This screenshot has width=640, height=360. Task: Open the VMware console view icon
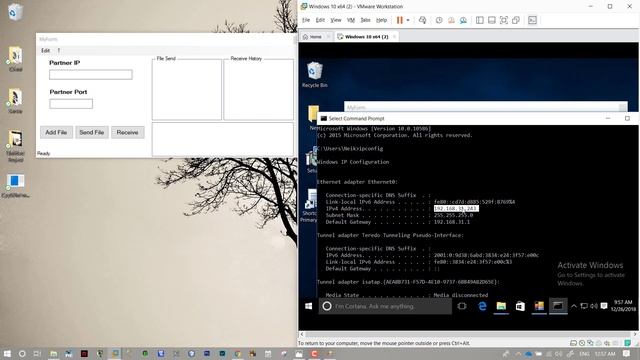click(x=532, y=20)
